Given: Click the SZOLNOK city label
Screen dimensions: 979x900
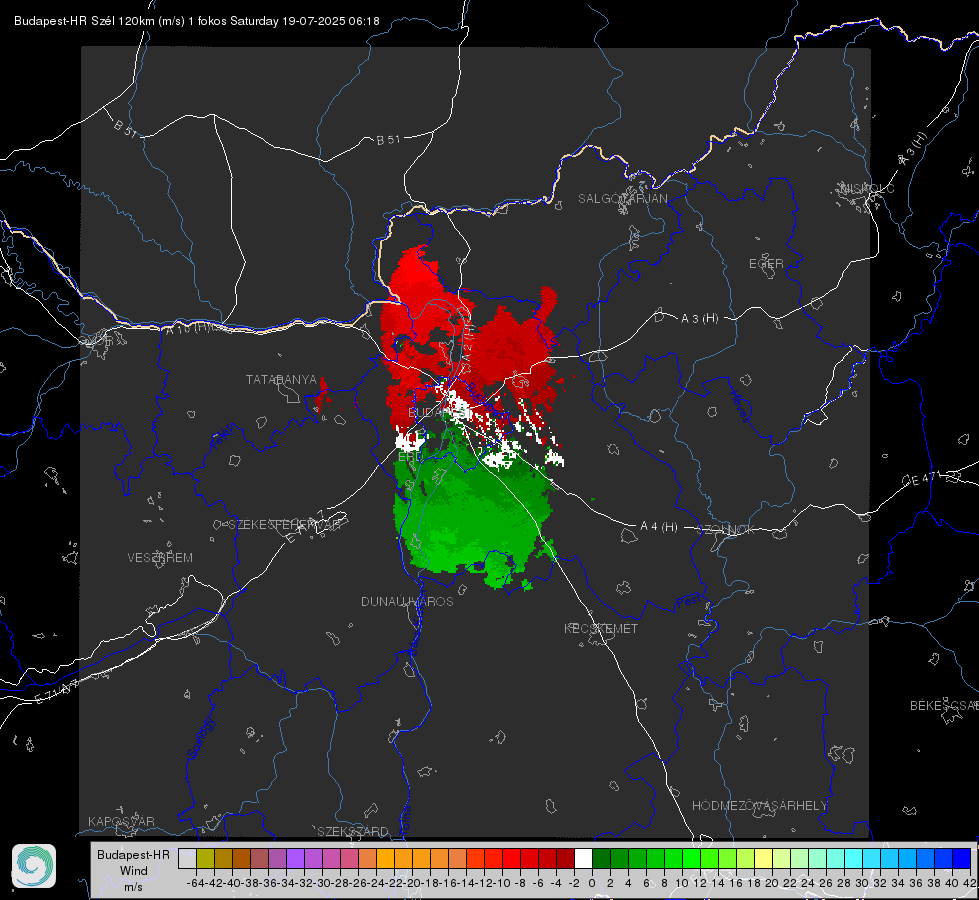Looking at the screenshot, I should pos(726,530).
